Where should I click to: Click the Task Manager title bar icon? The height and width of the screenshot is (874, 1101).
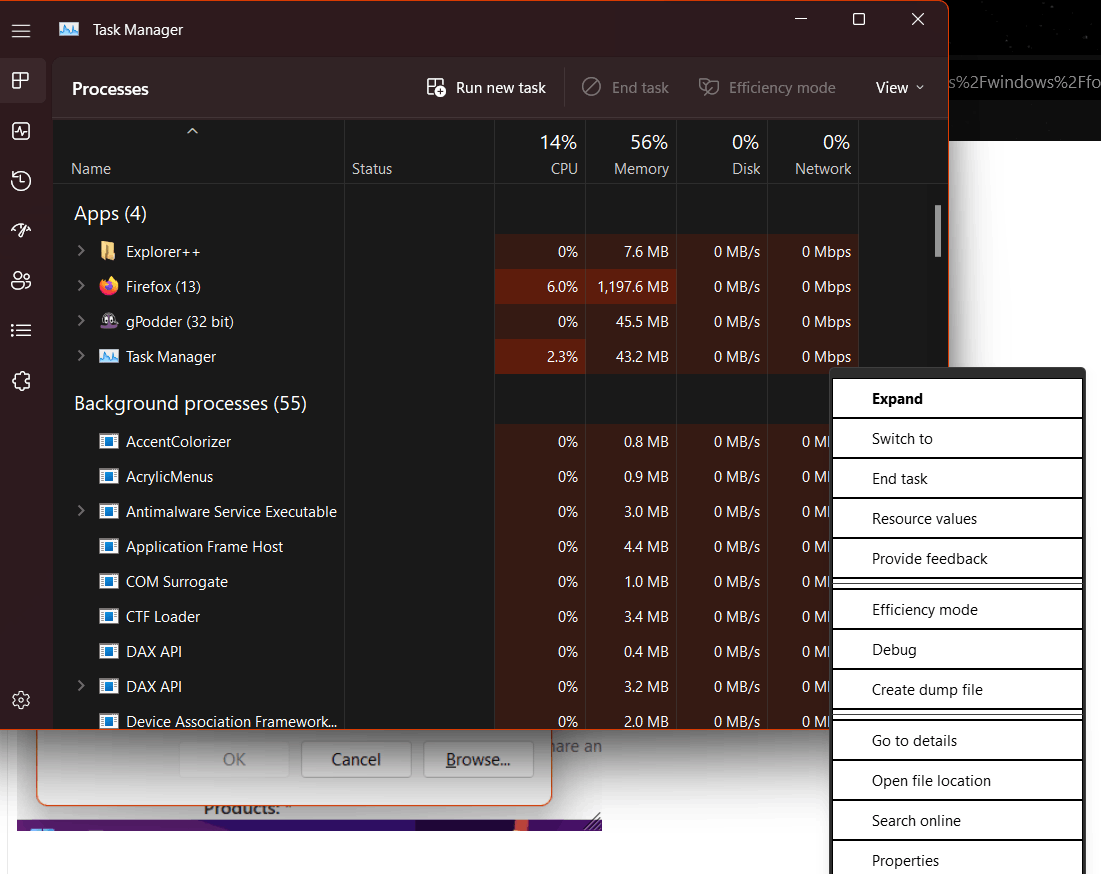69,29
